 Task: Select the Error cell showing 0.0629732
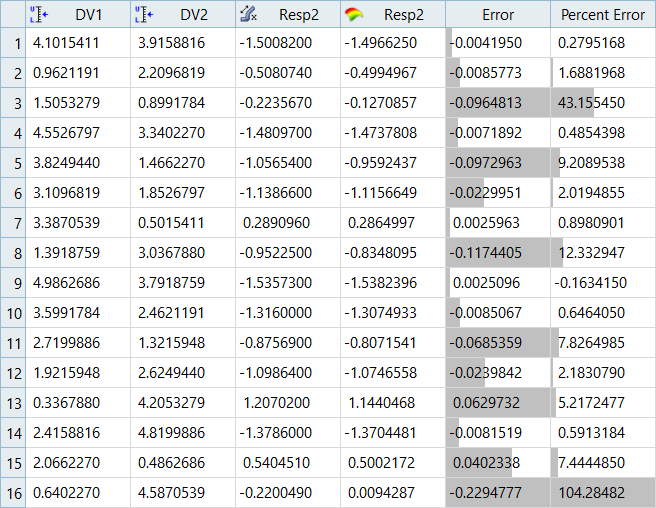497,403
